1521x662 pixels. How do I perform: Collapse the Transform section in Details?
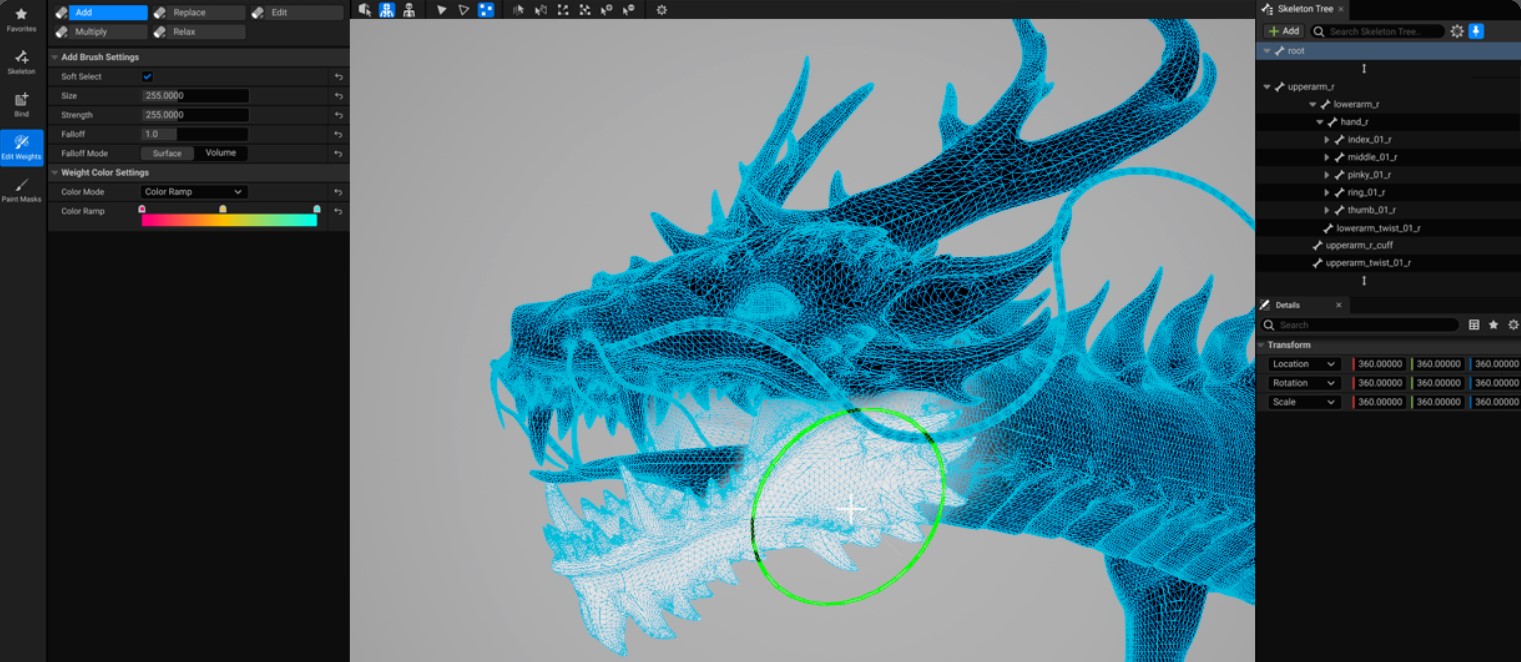[x=1261, y=345]
